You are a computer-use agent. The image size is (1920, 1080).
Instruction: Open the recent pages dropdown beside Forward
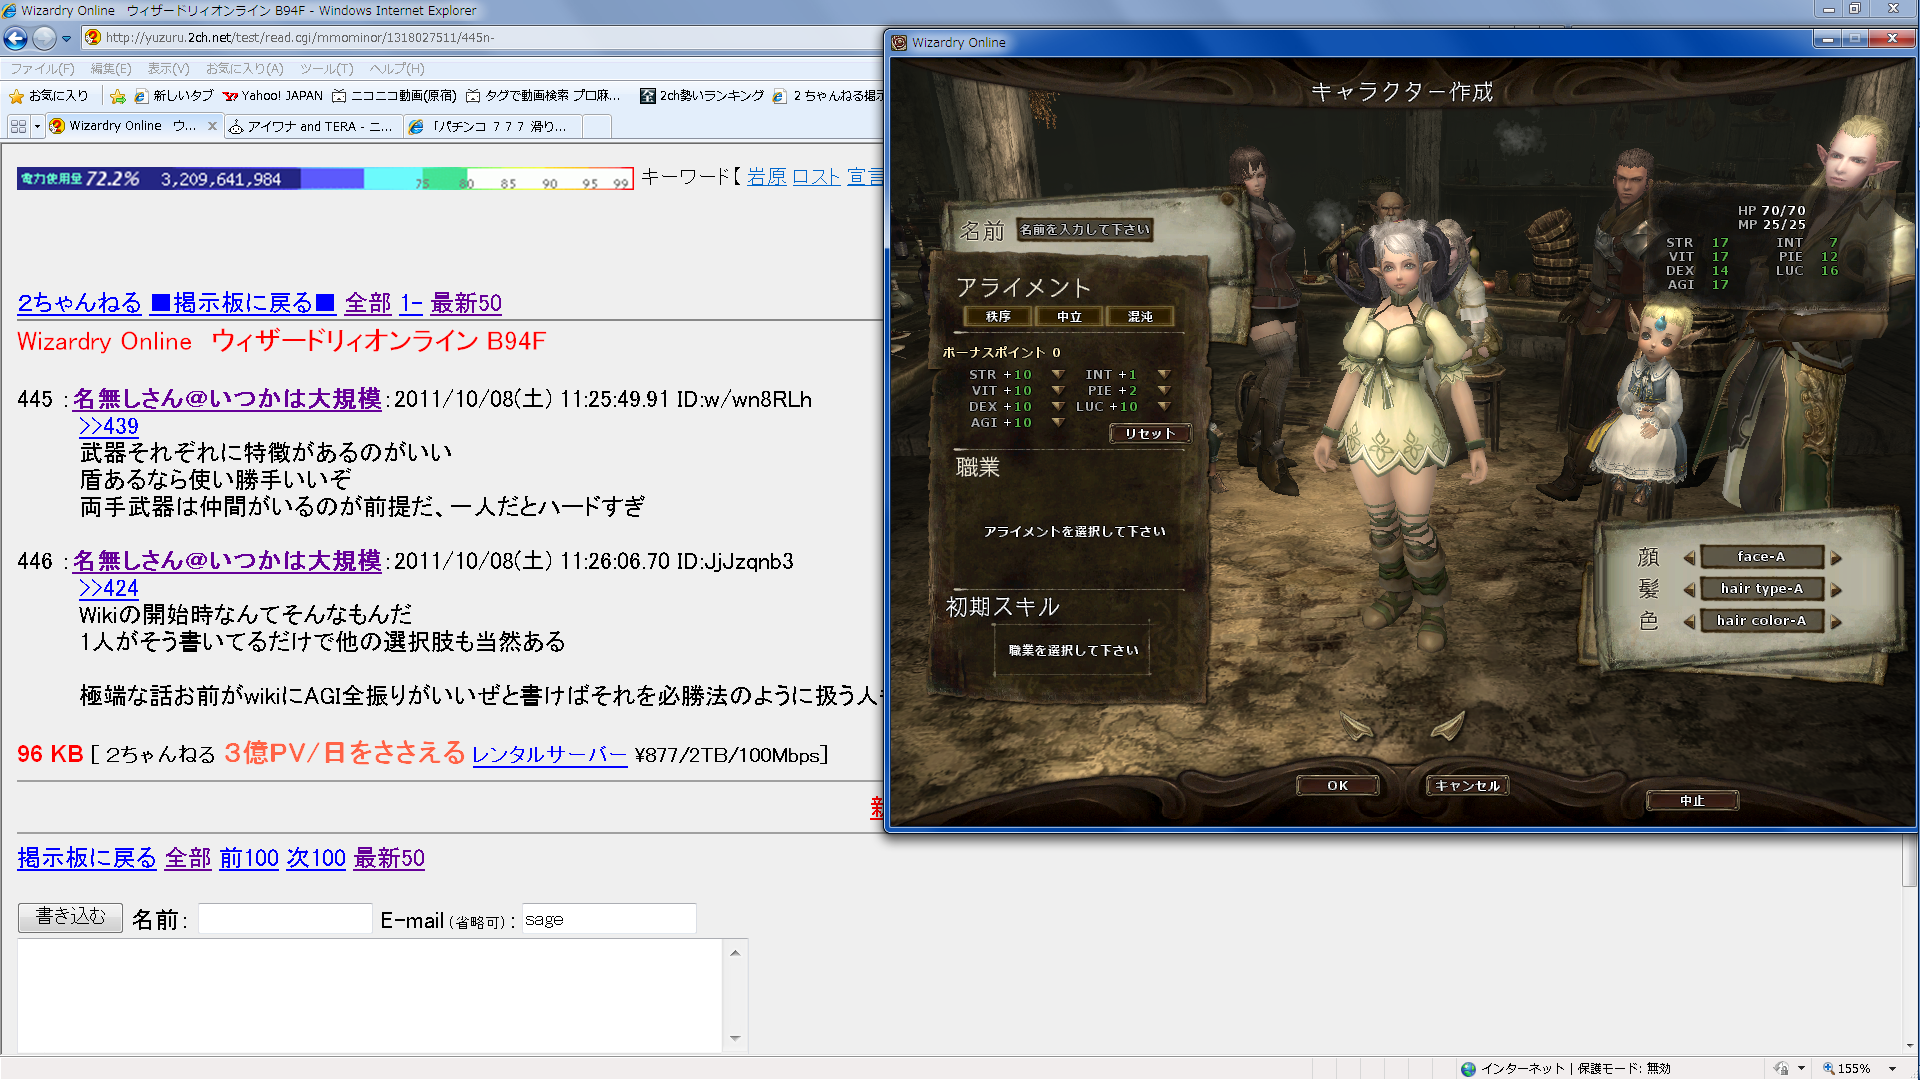pos(67,39)
